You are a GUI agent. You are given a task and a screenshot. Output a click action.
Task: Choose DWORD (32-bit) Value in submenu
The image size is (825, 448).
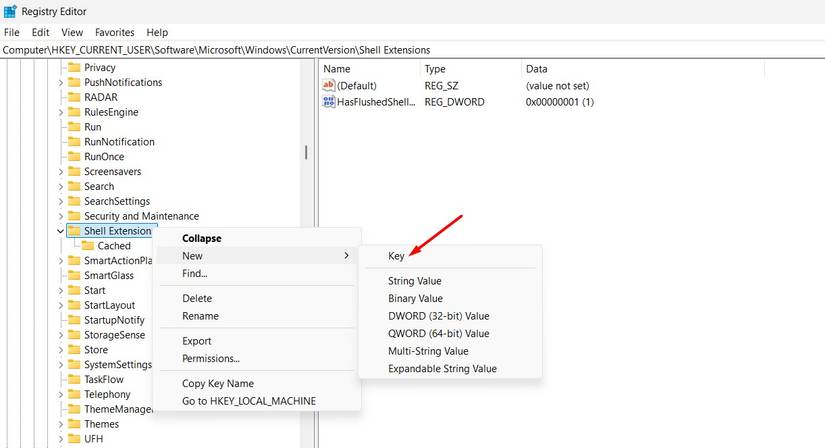[450, 316]
